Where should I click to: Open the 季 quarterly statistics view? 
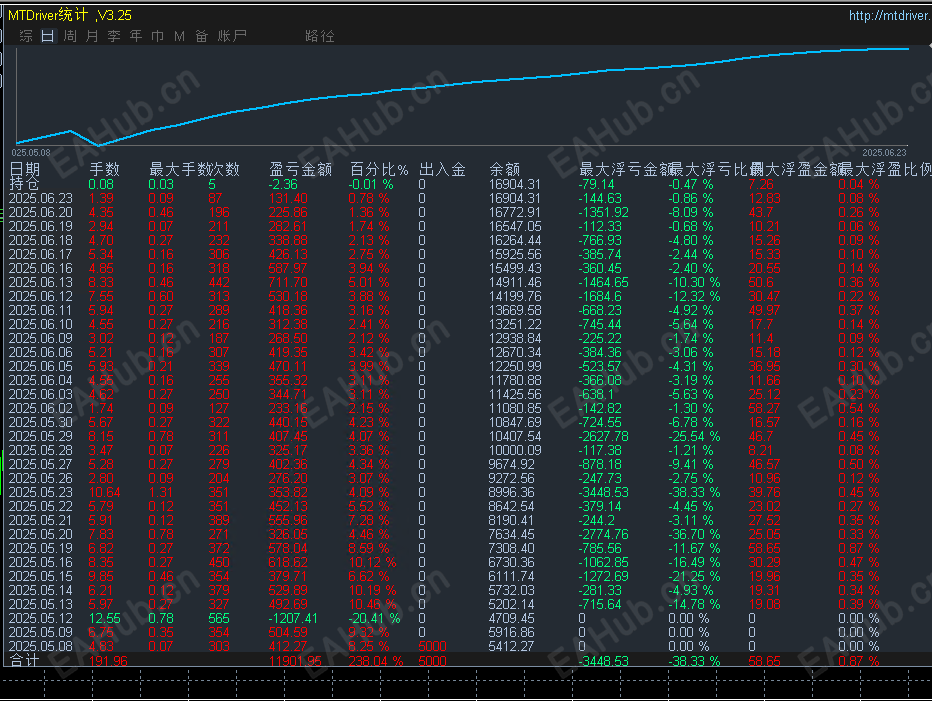click(x=112, y=35)
